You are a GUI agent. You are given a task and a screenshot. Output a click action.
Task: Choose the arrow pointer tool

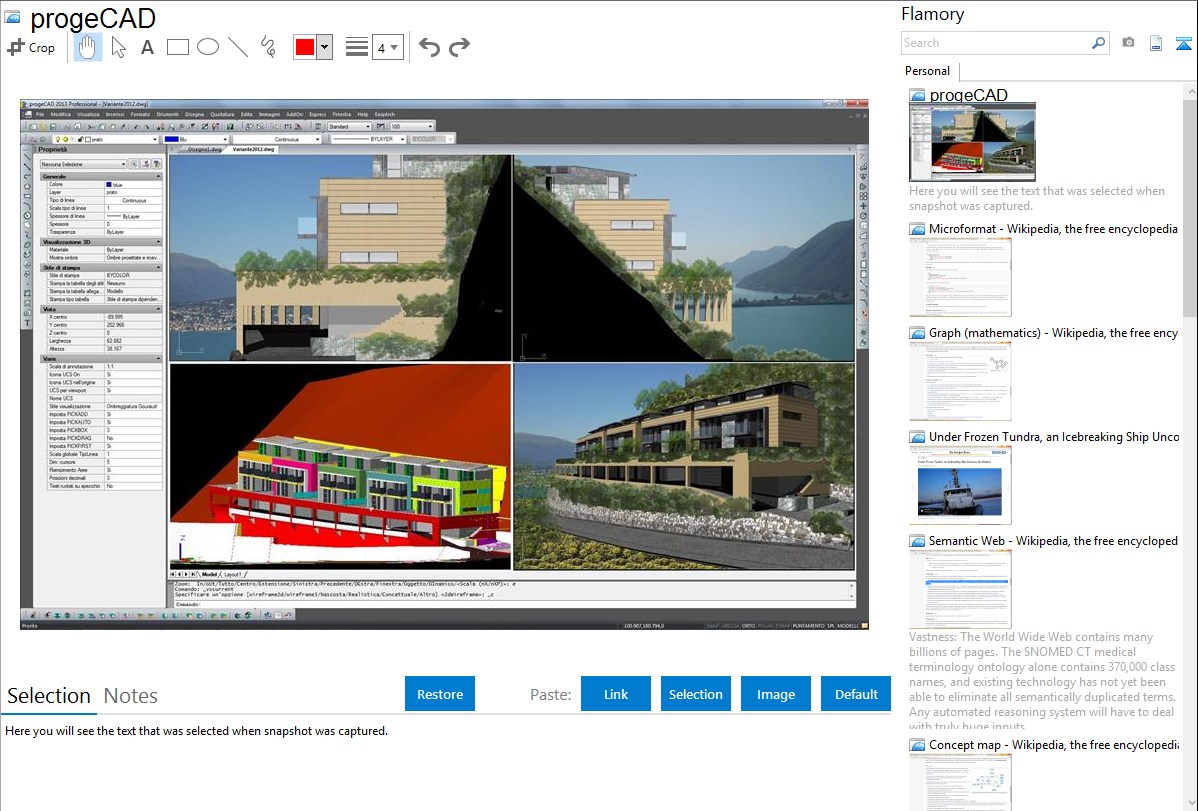click(118, 47)
